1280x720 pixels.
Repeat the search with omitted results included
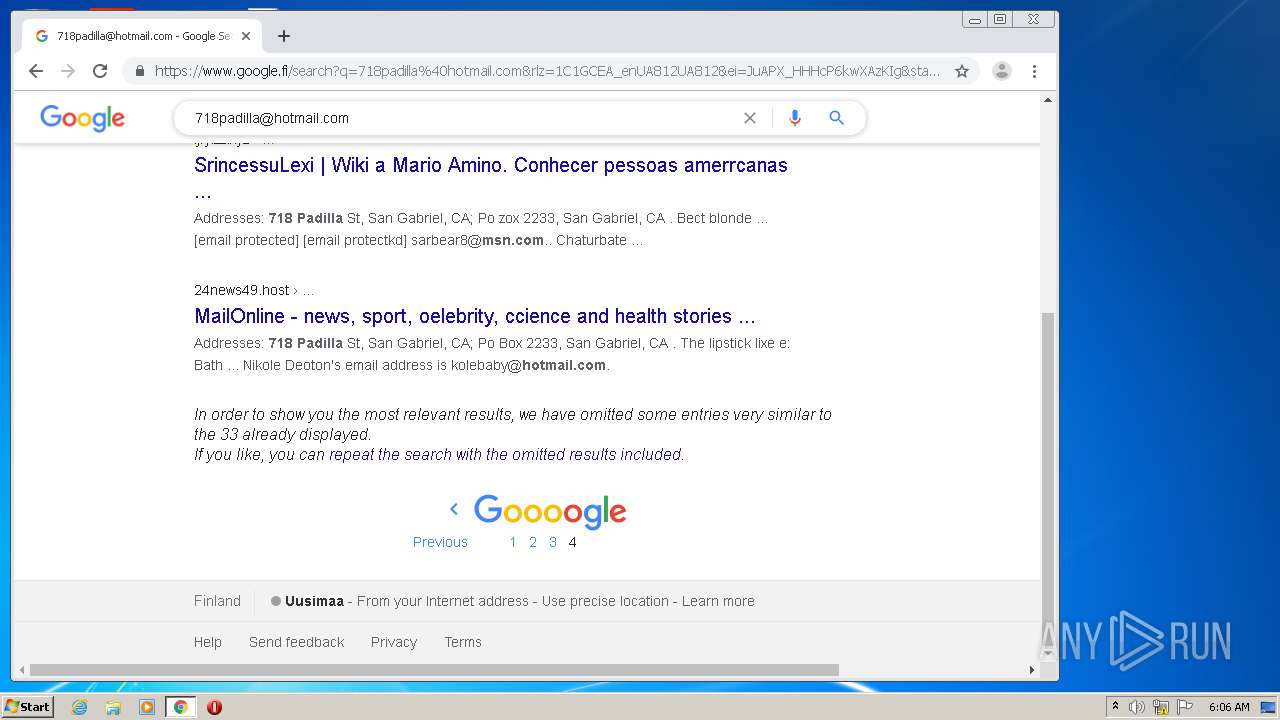(x=505, y=454)
